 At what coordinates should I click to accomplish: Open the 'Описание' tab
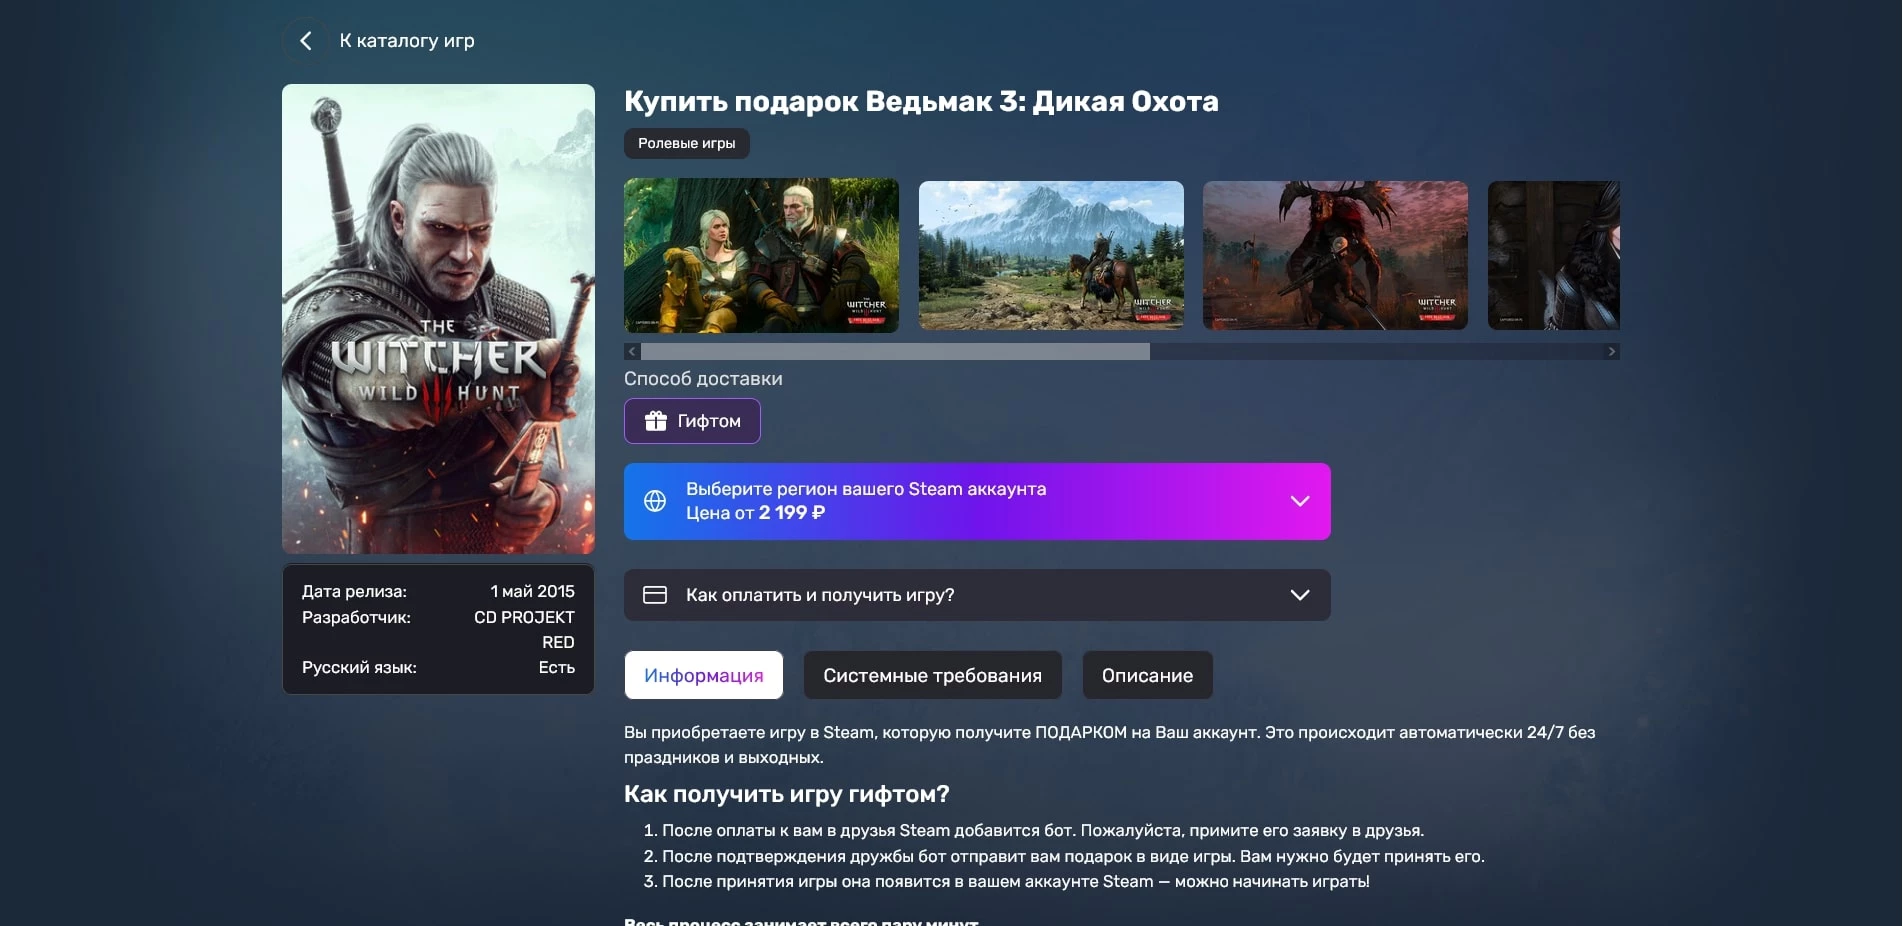click(x=1146, y=675)
